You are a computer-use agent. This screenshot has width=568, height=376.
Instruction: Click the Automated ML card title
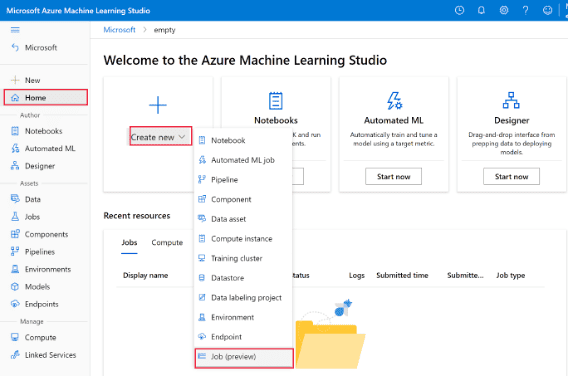[393, 120]
